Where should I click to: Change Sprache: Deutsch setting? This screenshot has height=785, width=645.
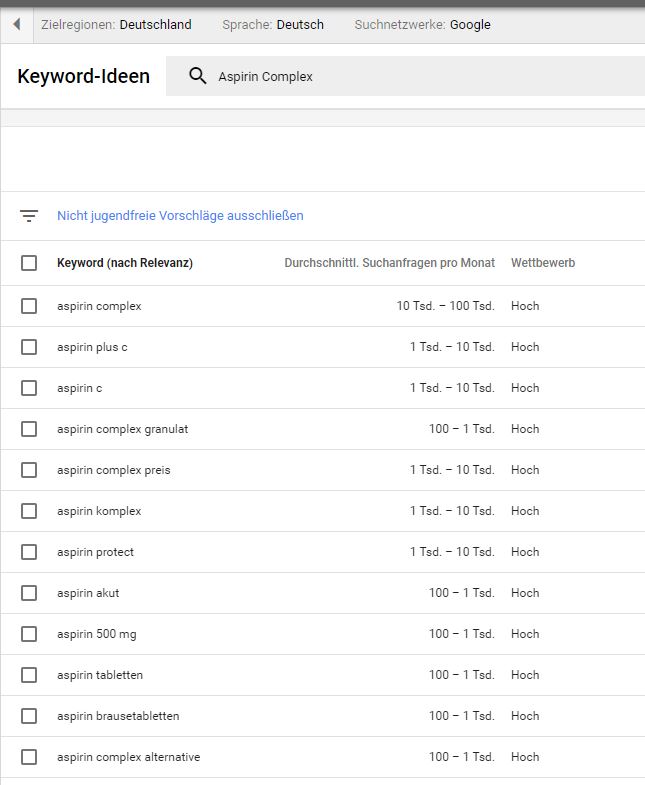pos(273,25)
